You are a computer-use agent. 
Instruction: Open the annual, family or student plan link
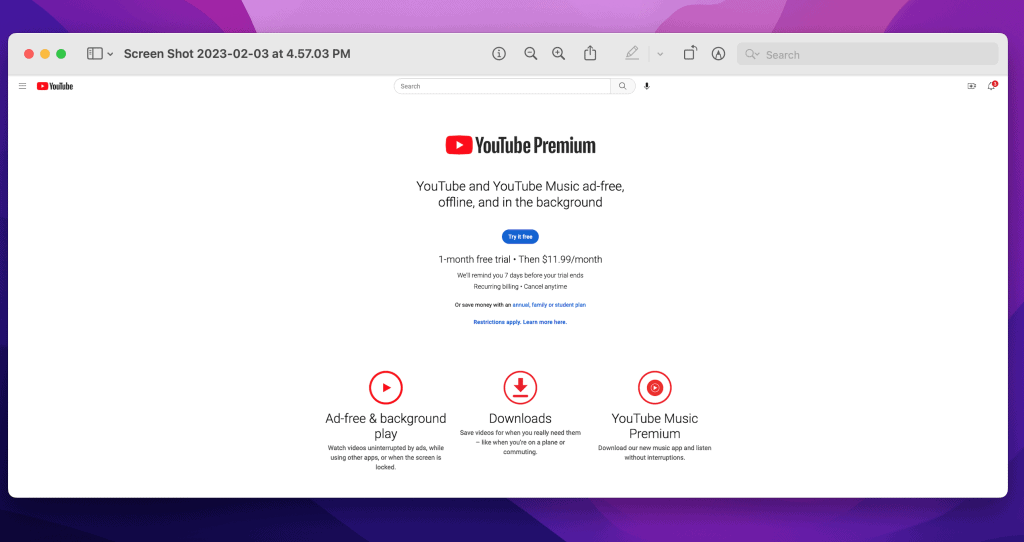point(549,305)
